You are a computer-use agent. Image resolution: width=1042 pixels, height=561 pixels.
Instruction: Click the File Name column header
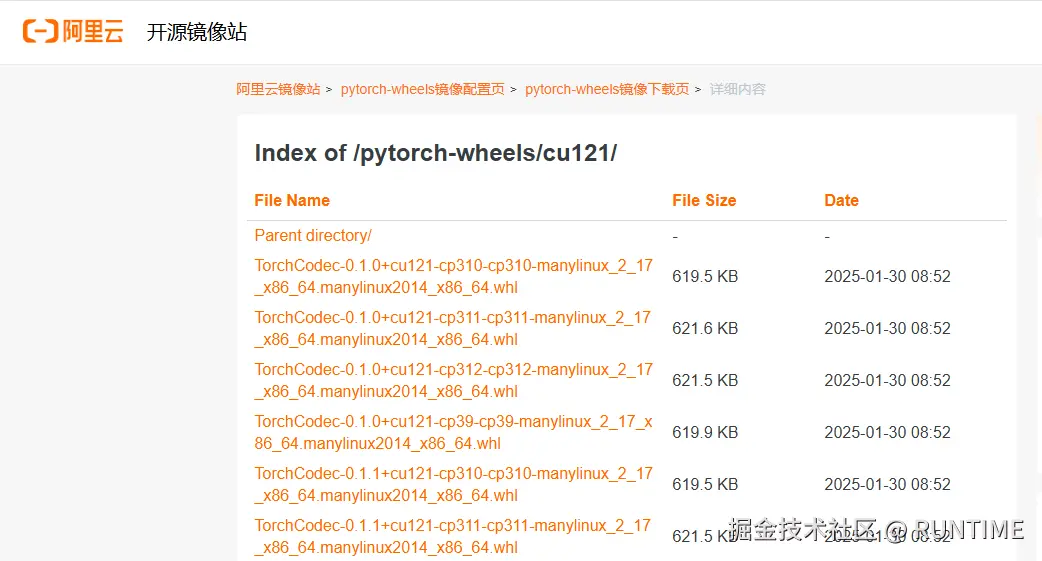pyautogui.click(x=292, y=200)
